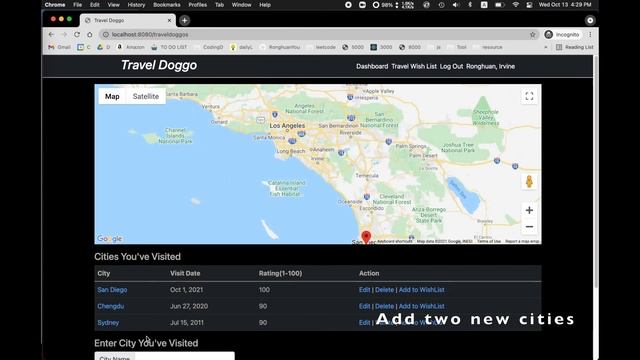
Task: Click Log Out in the navbar
Action: tap(451, 66)
